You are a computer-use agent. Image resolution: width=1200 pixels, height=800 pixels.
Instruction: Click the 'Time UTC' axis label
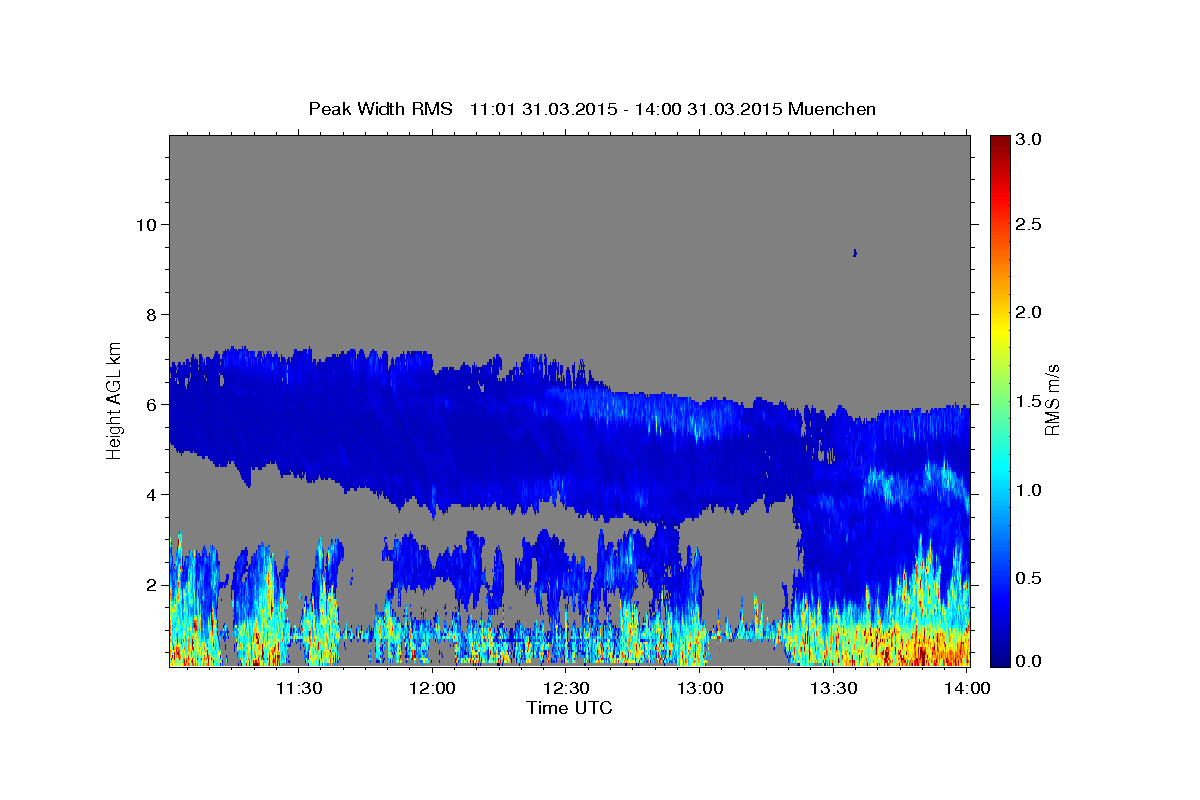tap(569, 708)
